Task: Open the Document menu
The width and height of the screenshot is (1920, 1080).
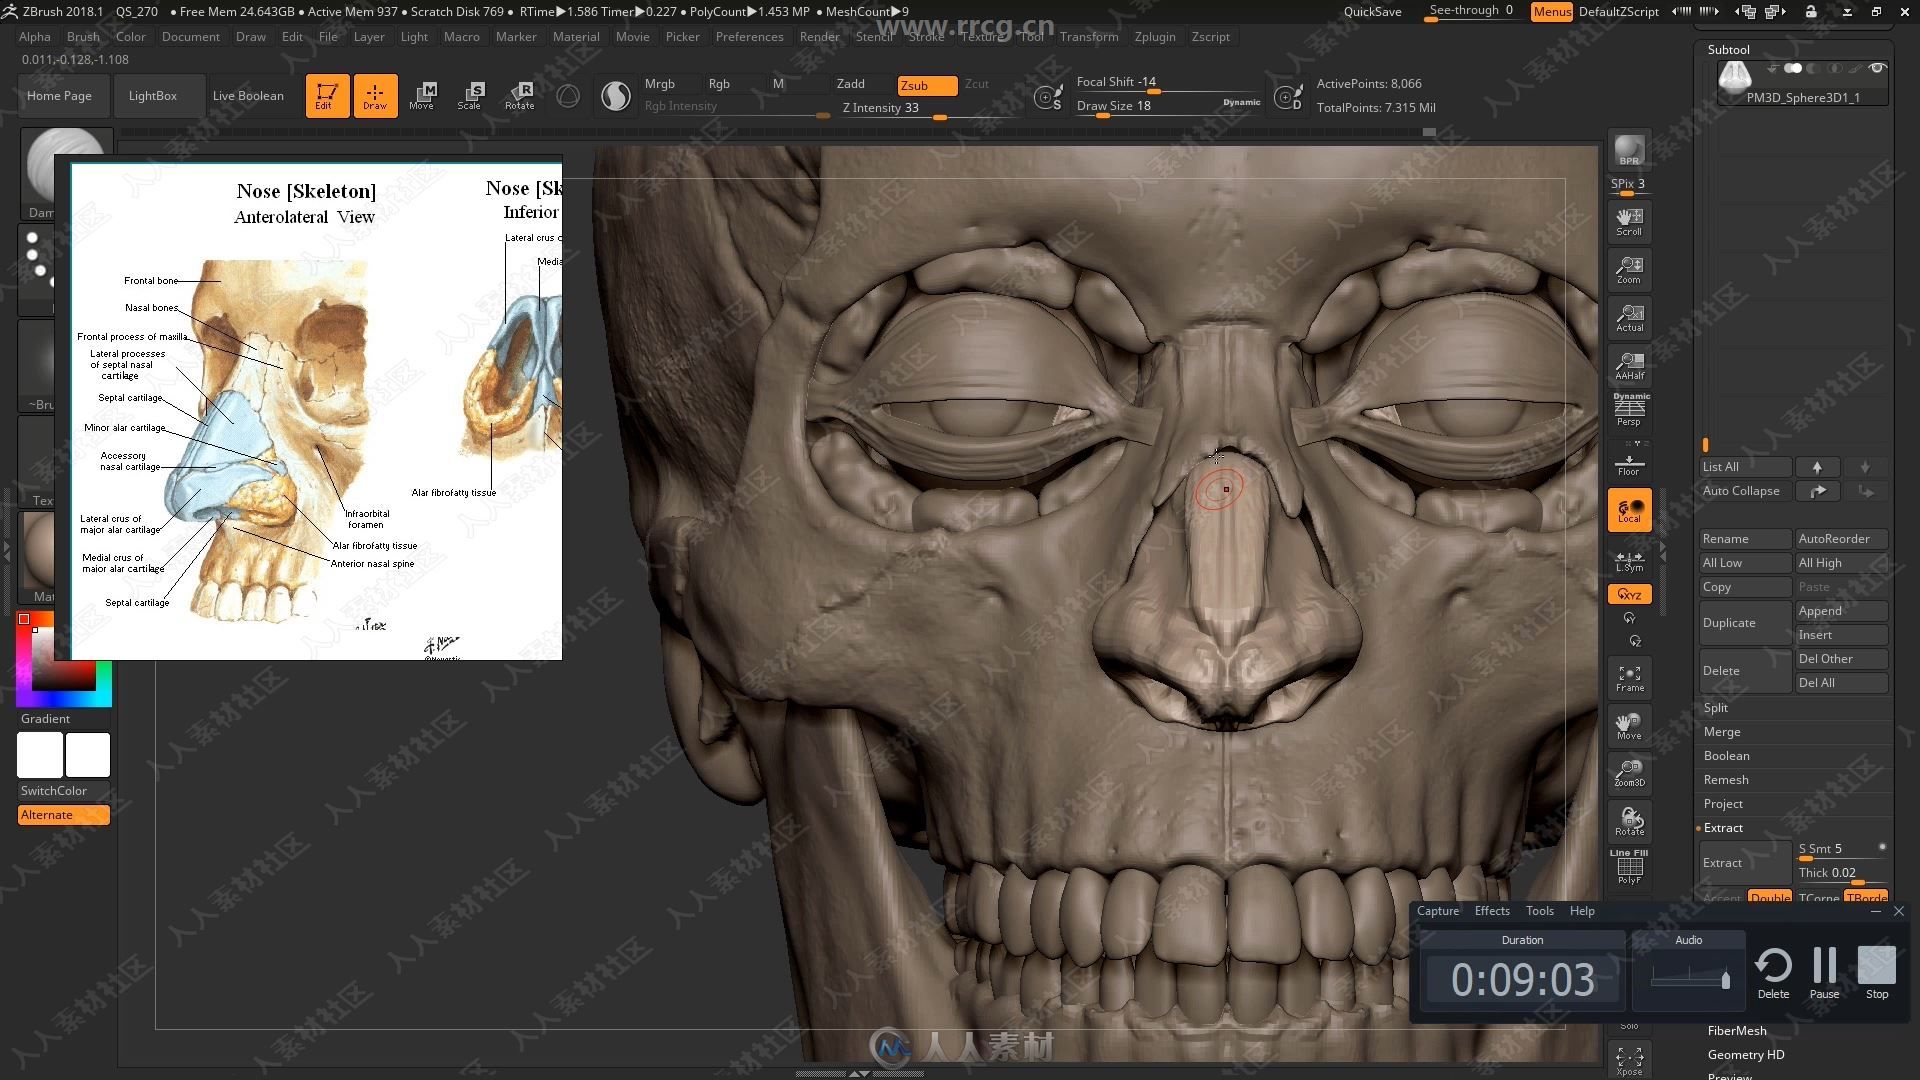Action: tap(190, 36)
